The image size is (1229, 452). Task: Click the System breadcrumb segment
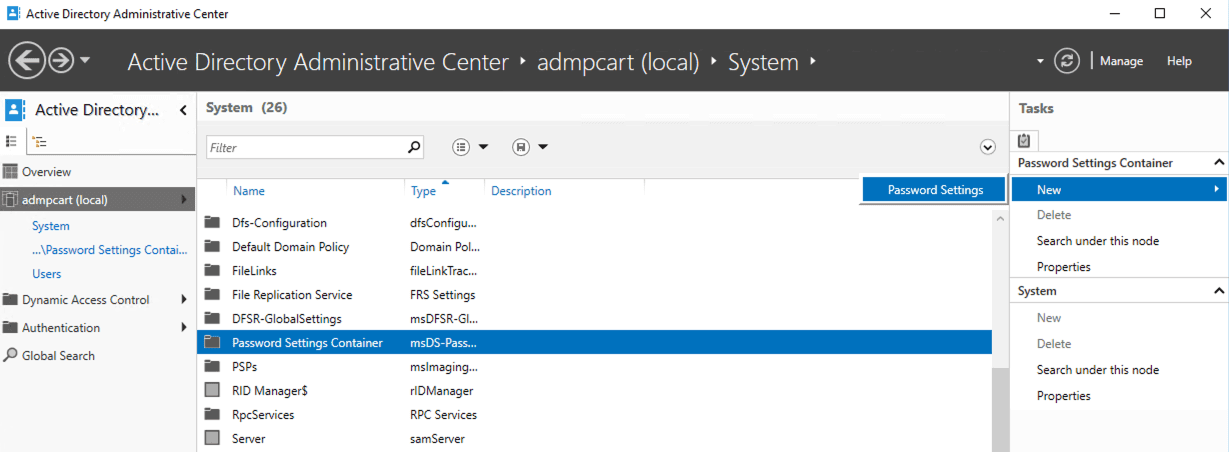point(763,62)
